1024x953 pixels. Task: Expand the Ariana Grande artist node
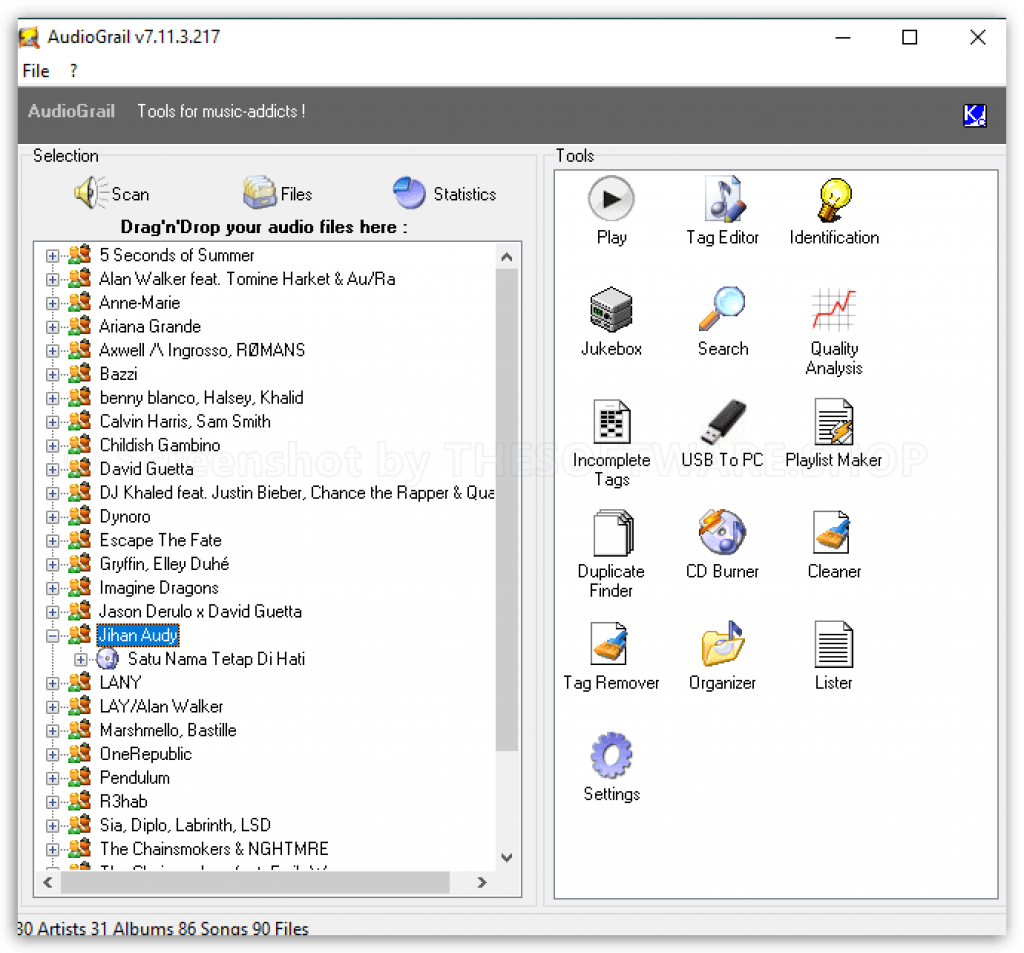click(52, 327)
